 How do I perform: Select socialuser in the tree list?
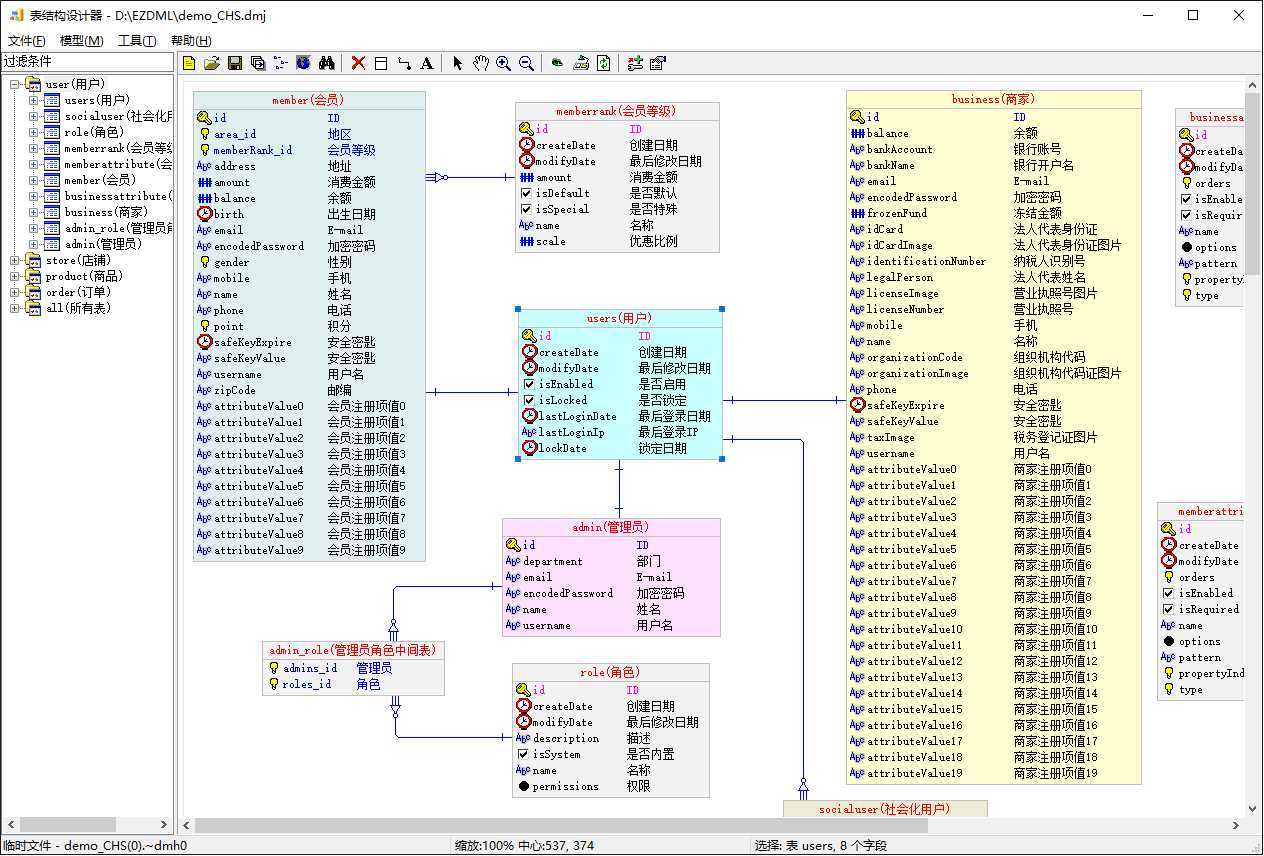(118, 116)
